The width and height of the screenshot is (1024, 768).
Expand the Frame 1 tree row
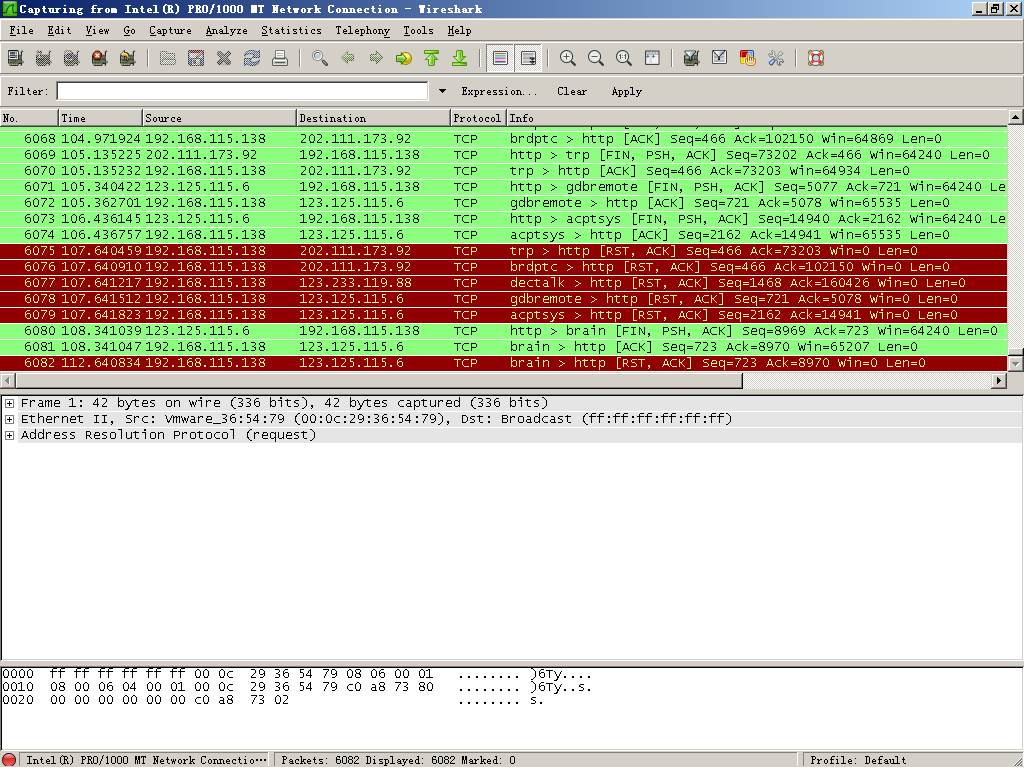[x=9, y=403]
